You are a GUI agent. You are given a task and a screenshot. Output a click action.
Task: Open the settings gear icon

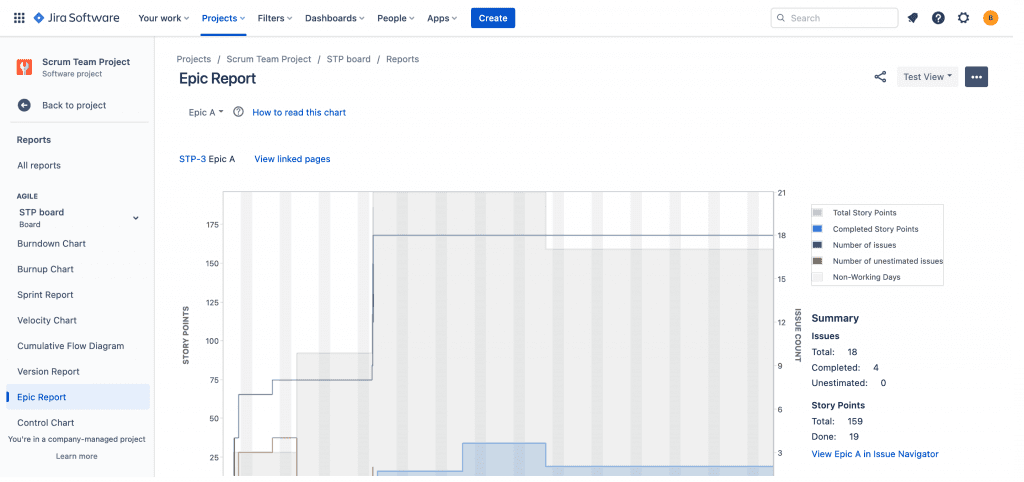(964, 18)
